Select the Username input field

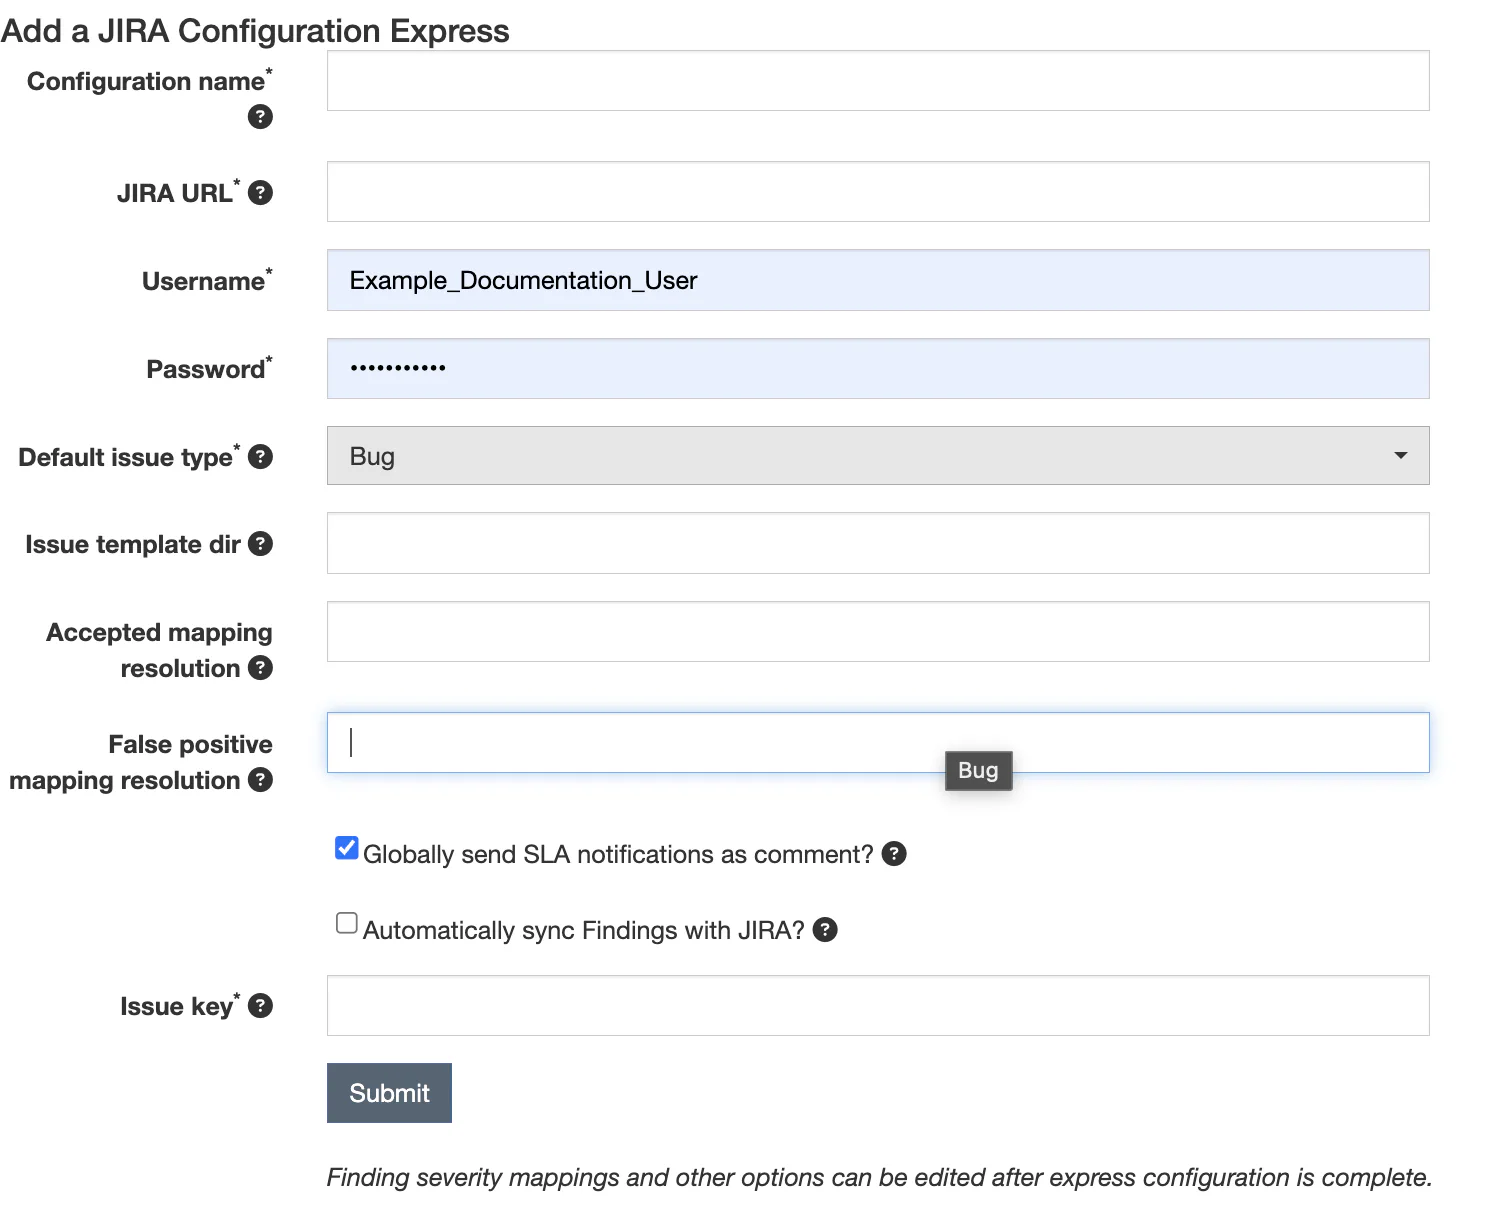877,280
